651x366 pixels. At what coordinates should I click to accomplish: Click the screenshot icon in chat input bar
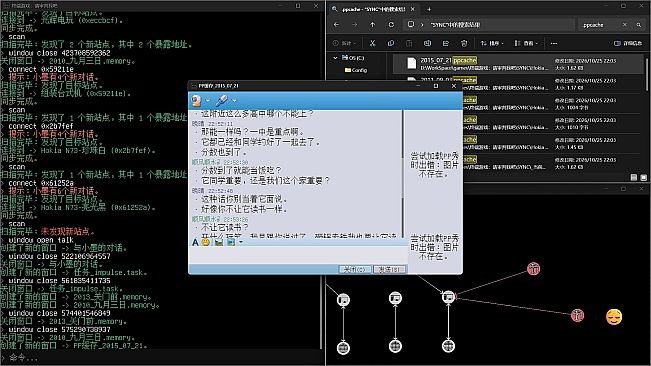point(231,242)
